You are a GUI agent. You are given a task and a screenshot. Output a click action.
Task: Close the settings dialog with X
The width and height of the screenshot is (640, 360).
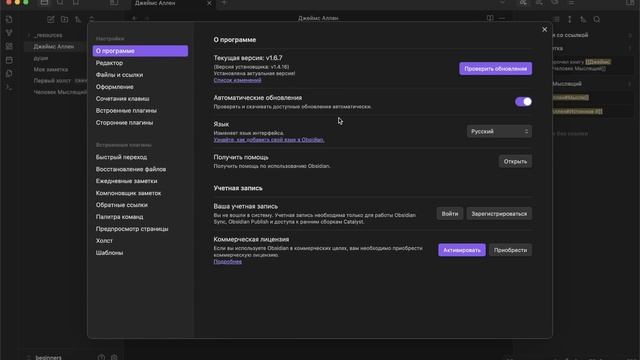tap(544, 29)
